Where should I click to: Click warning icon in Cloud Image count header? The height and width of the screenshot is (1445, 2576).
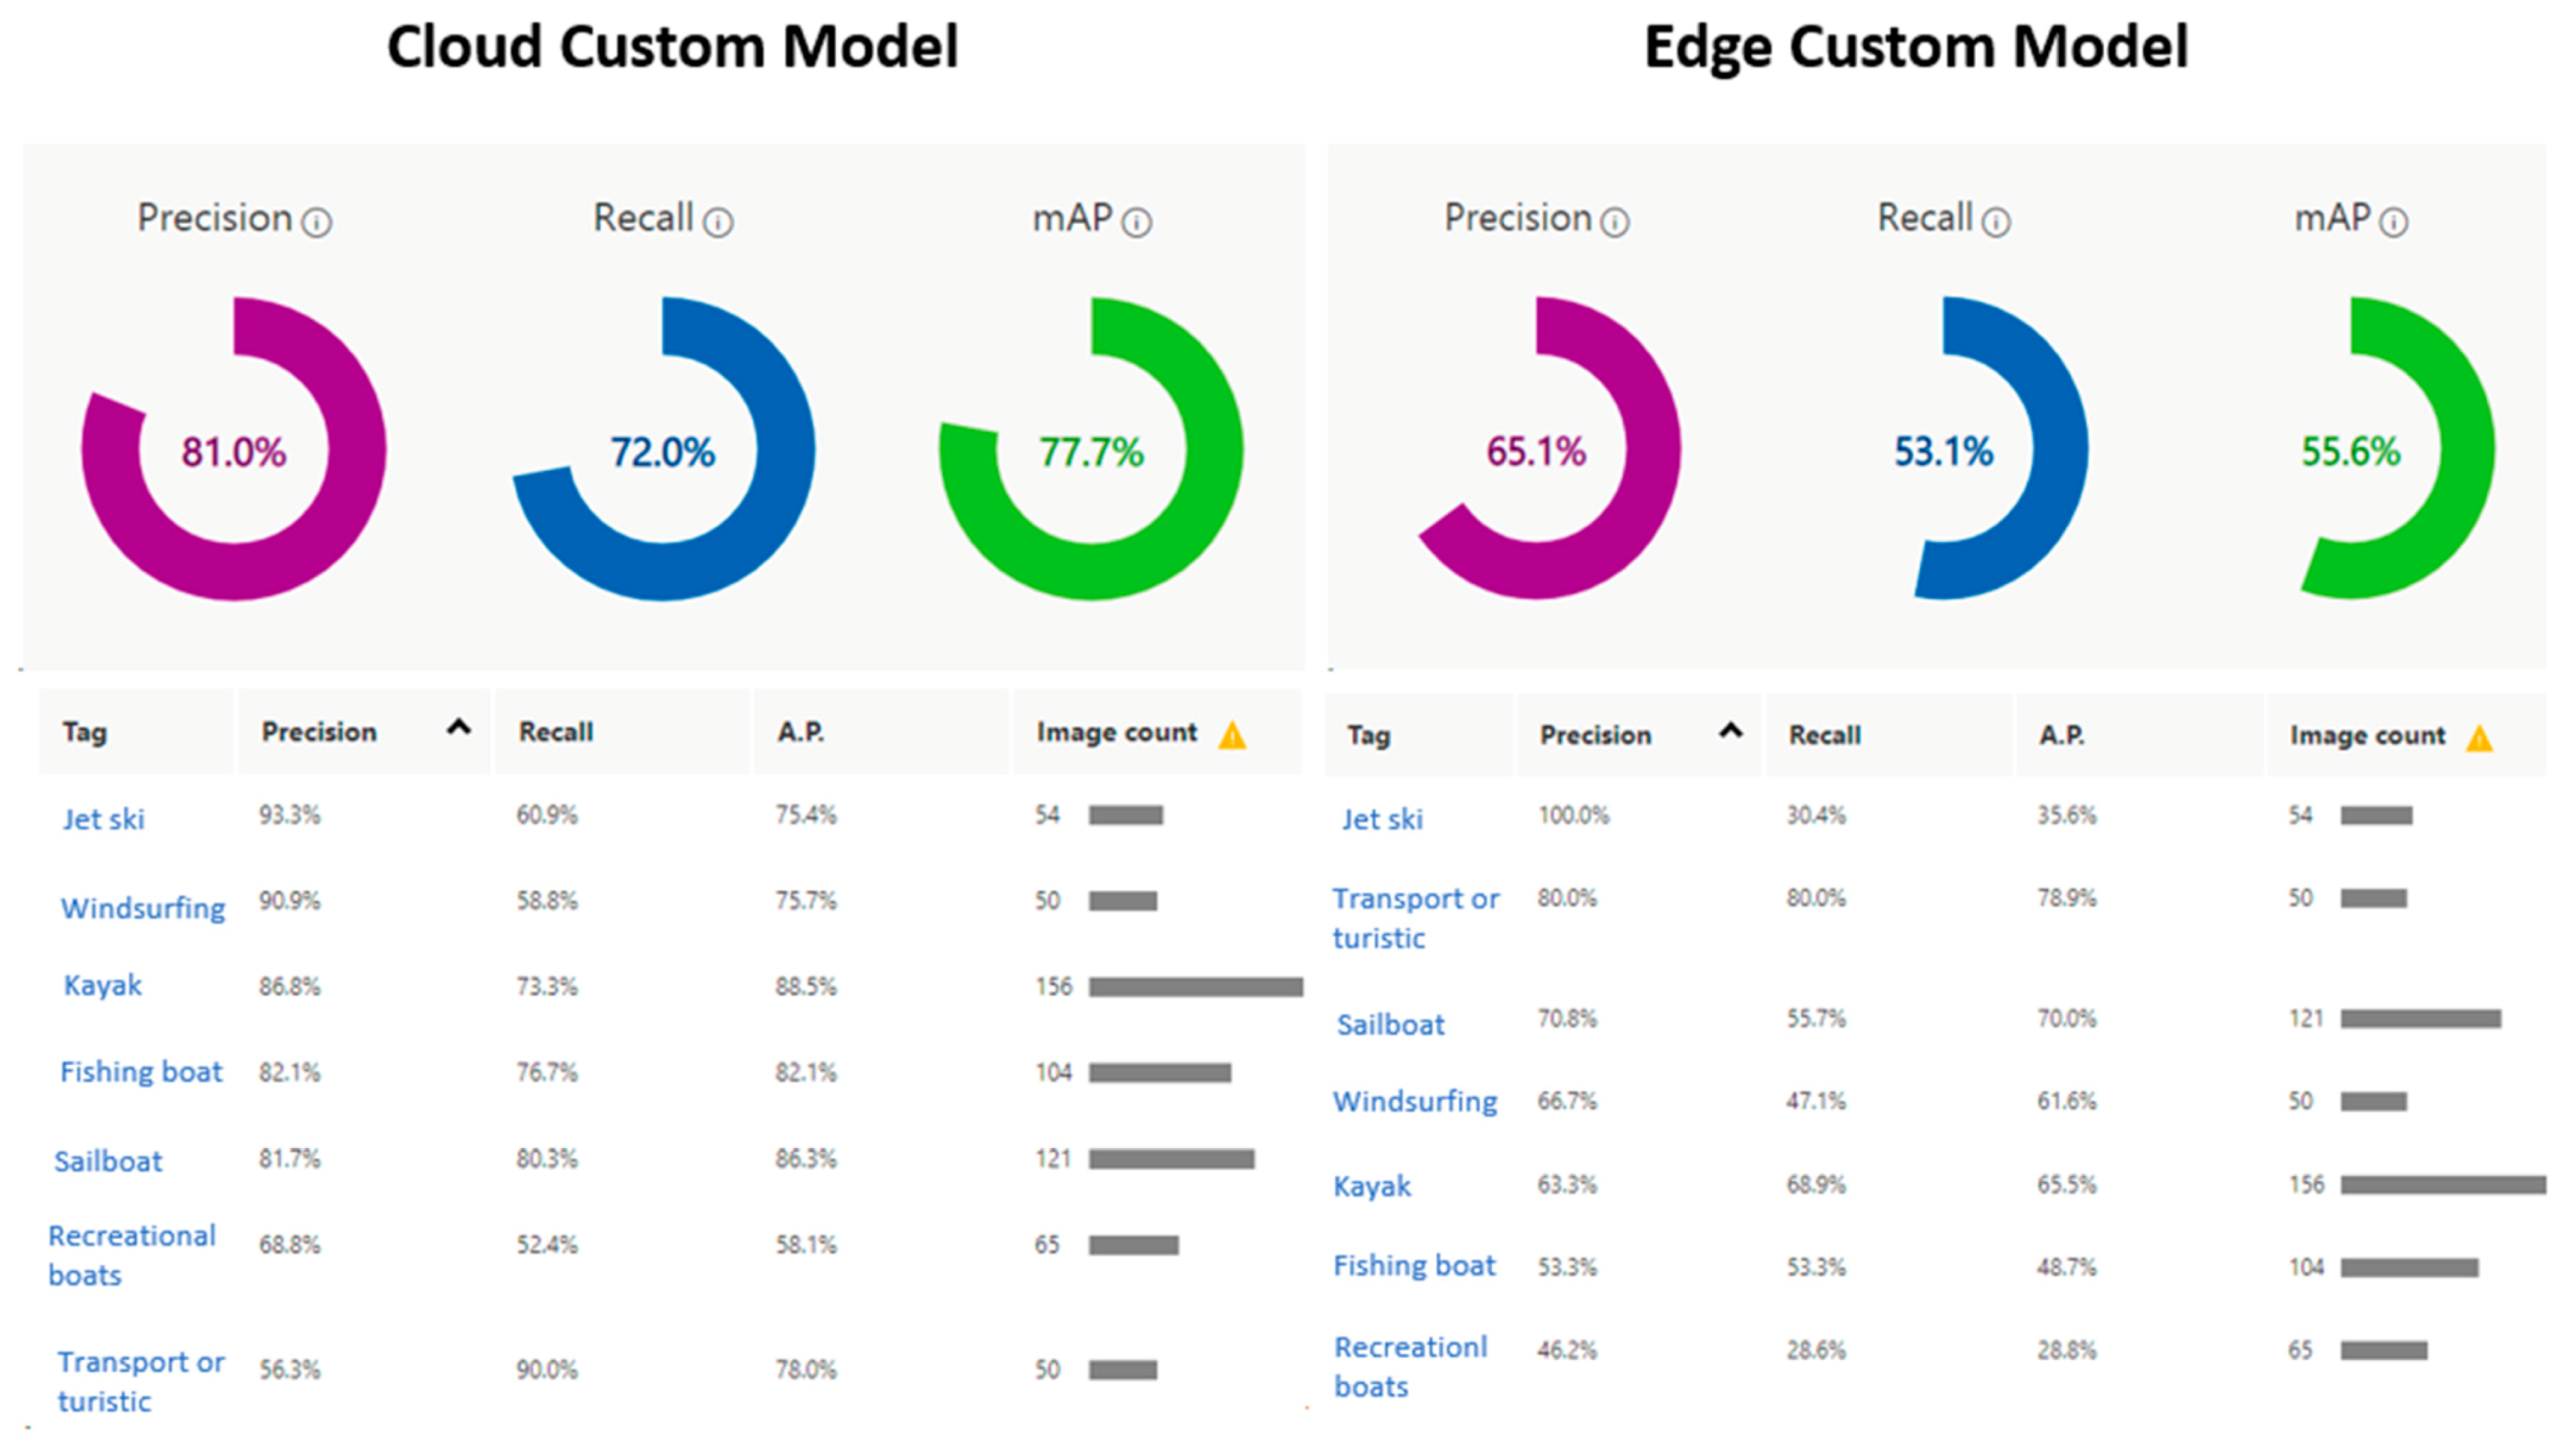tap(1232, 736)
